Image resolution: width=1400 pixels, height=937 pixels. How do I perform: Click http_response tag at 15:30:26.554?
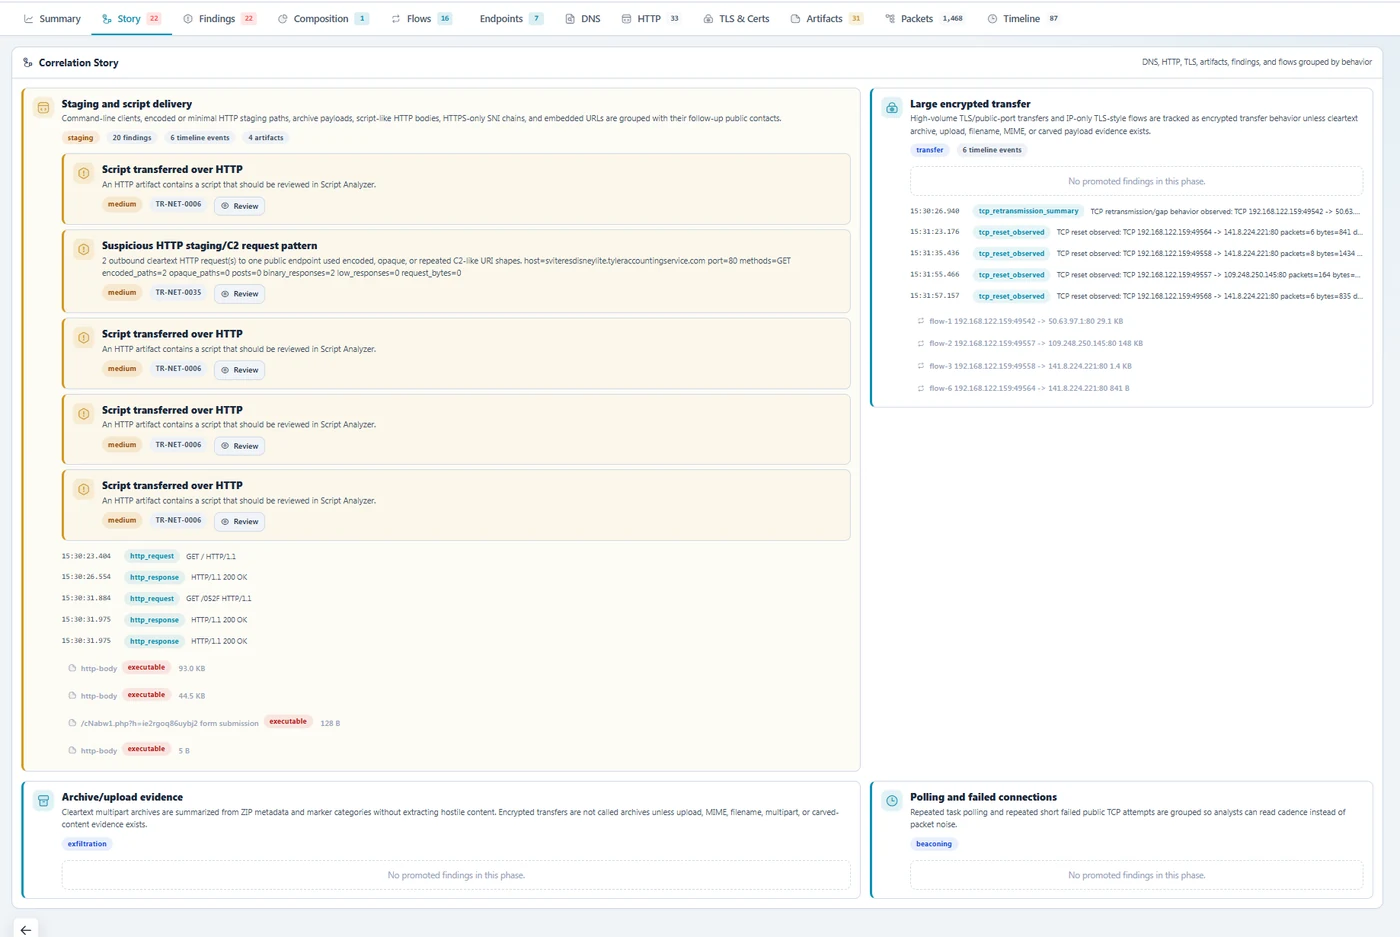(x=154, y=577)
